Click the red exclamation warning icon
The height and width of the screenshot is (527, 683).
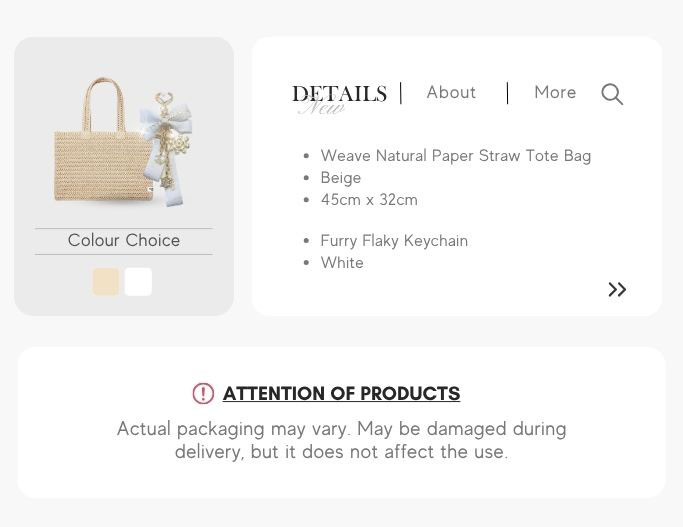coord(203,393)
